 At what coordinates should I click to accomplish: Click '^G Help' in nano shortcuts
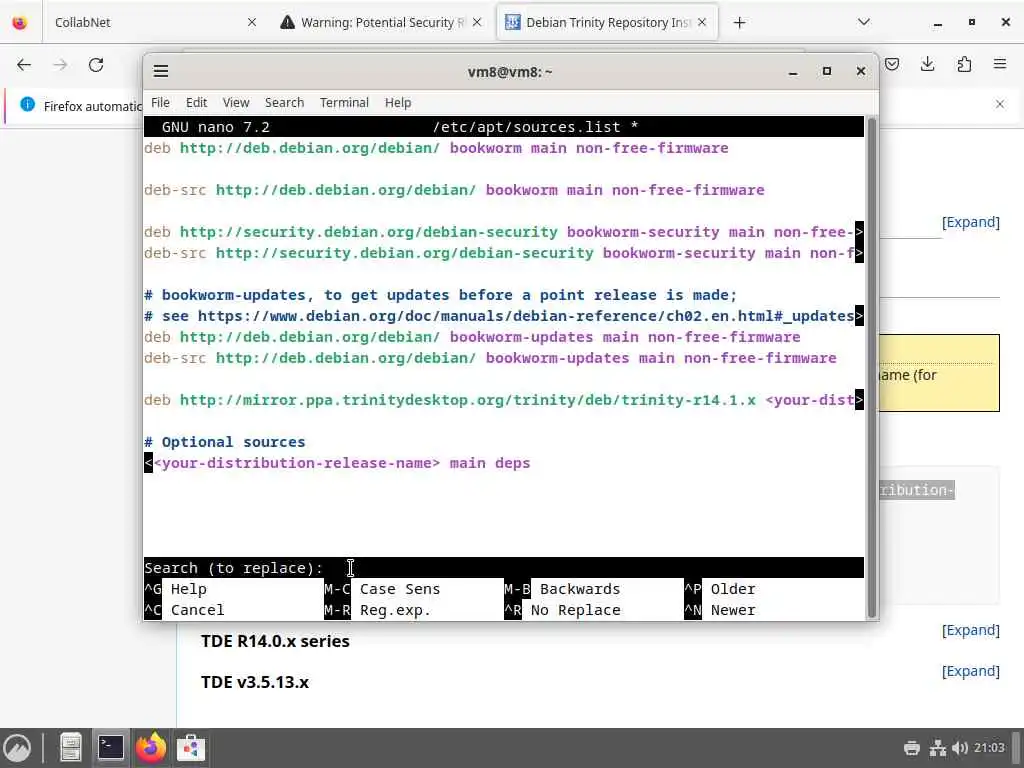tap(176, 589)
